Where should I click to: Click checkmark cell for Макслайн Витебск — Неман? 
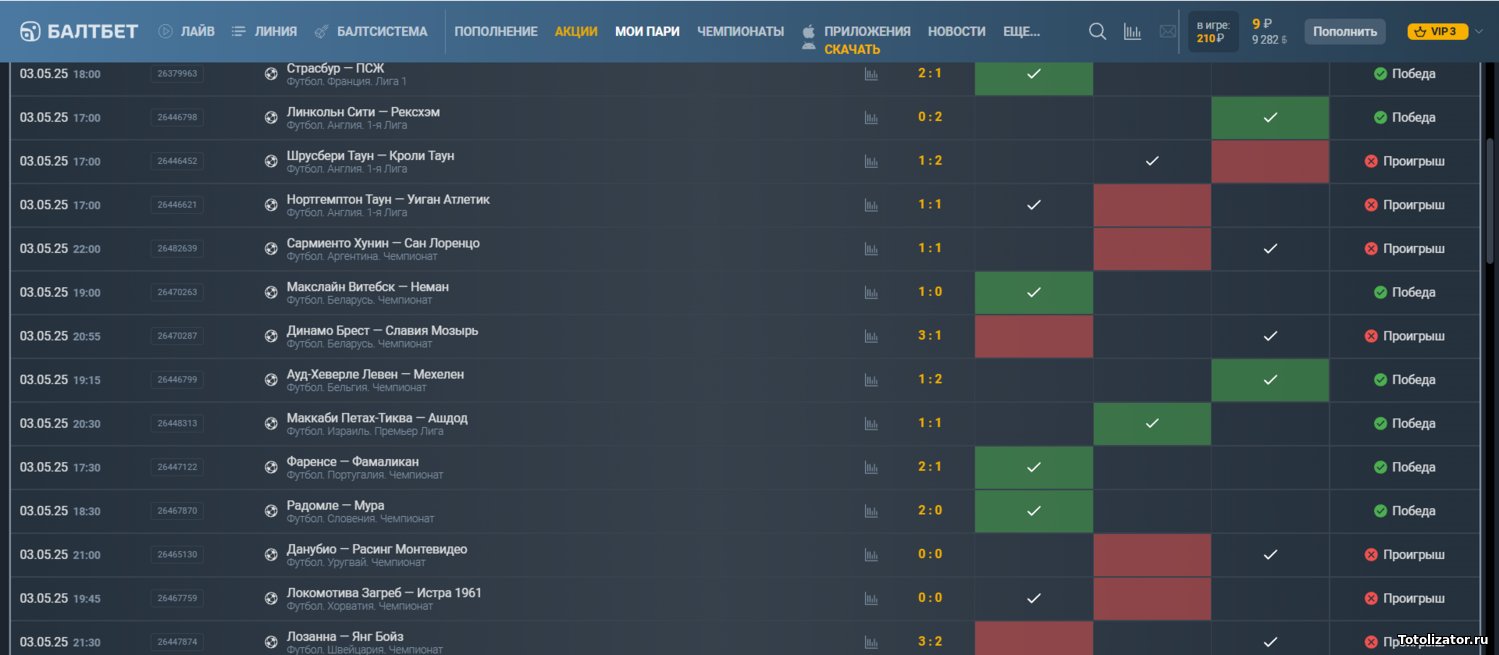(1034, 292)
